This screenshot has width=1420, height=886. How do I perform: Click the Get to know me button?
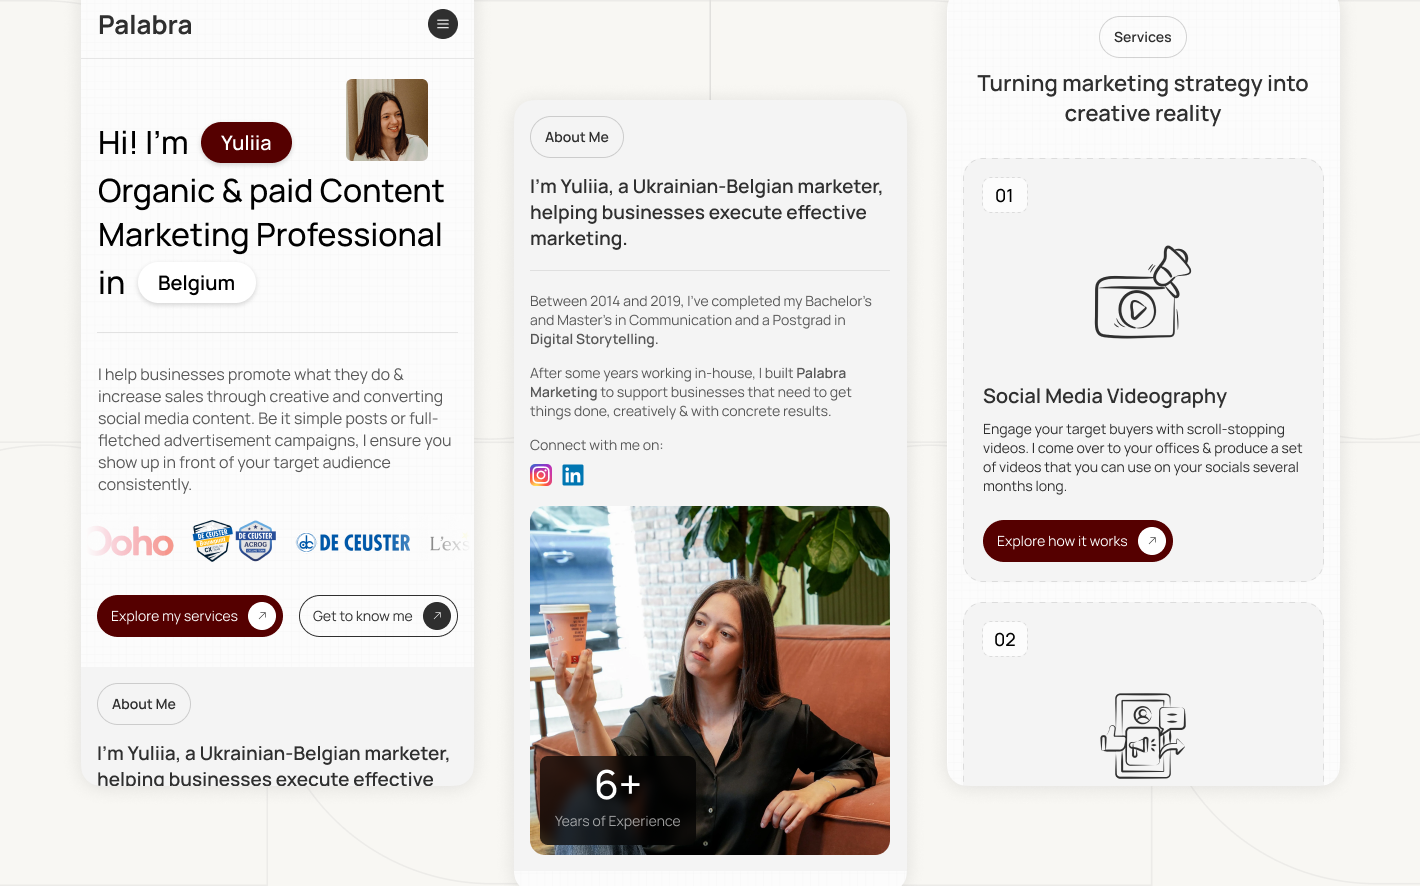378,616
